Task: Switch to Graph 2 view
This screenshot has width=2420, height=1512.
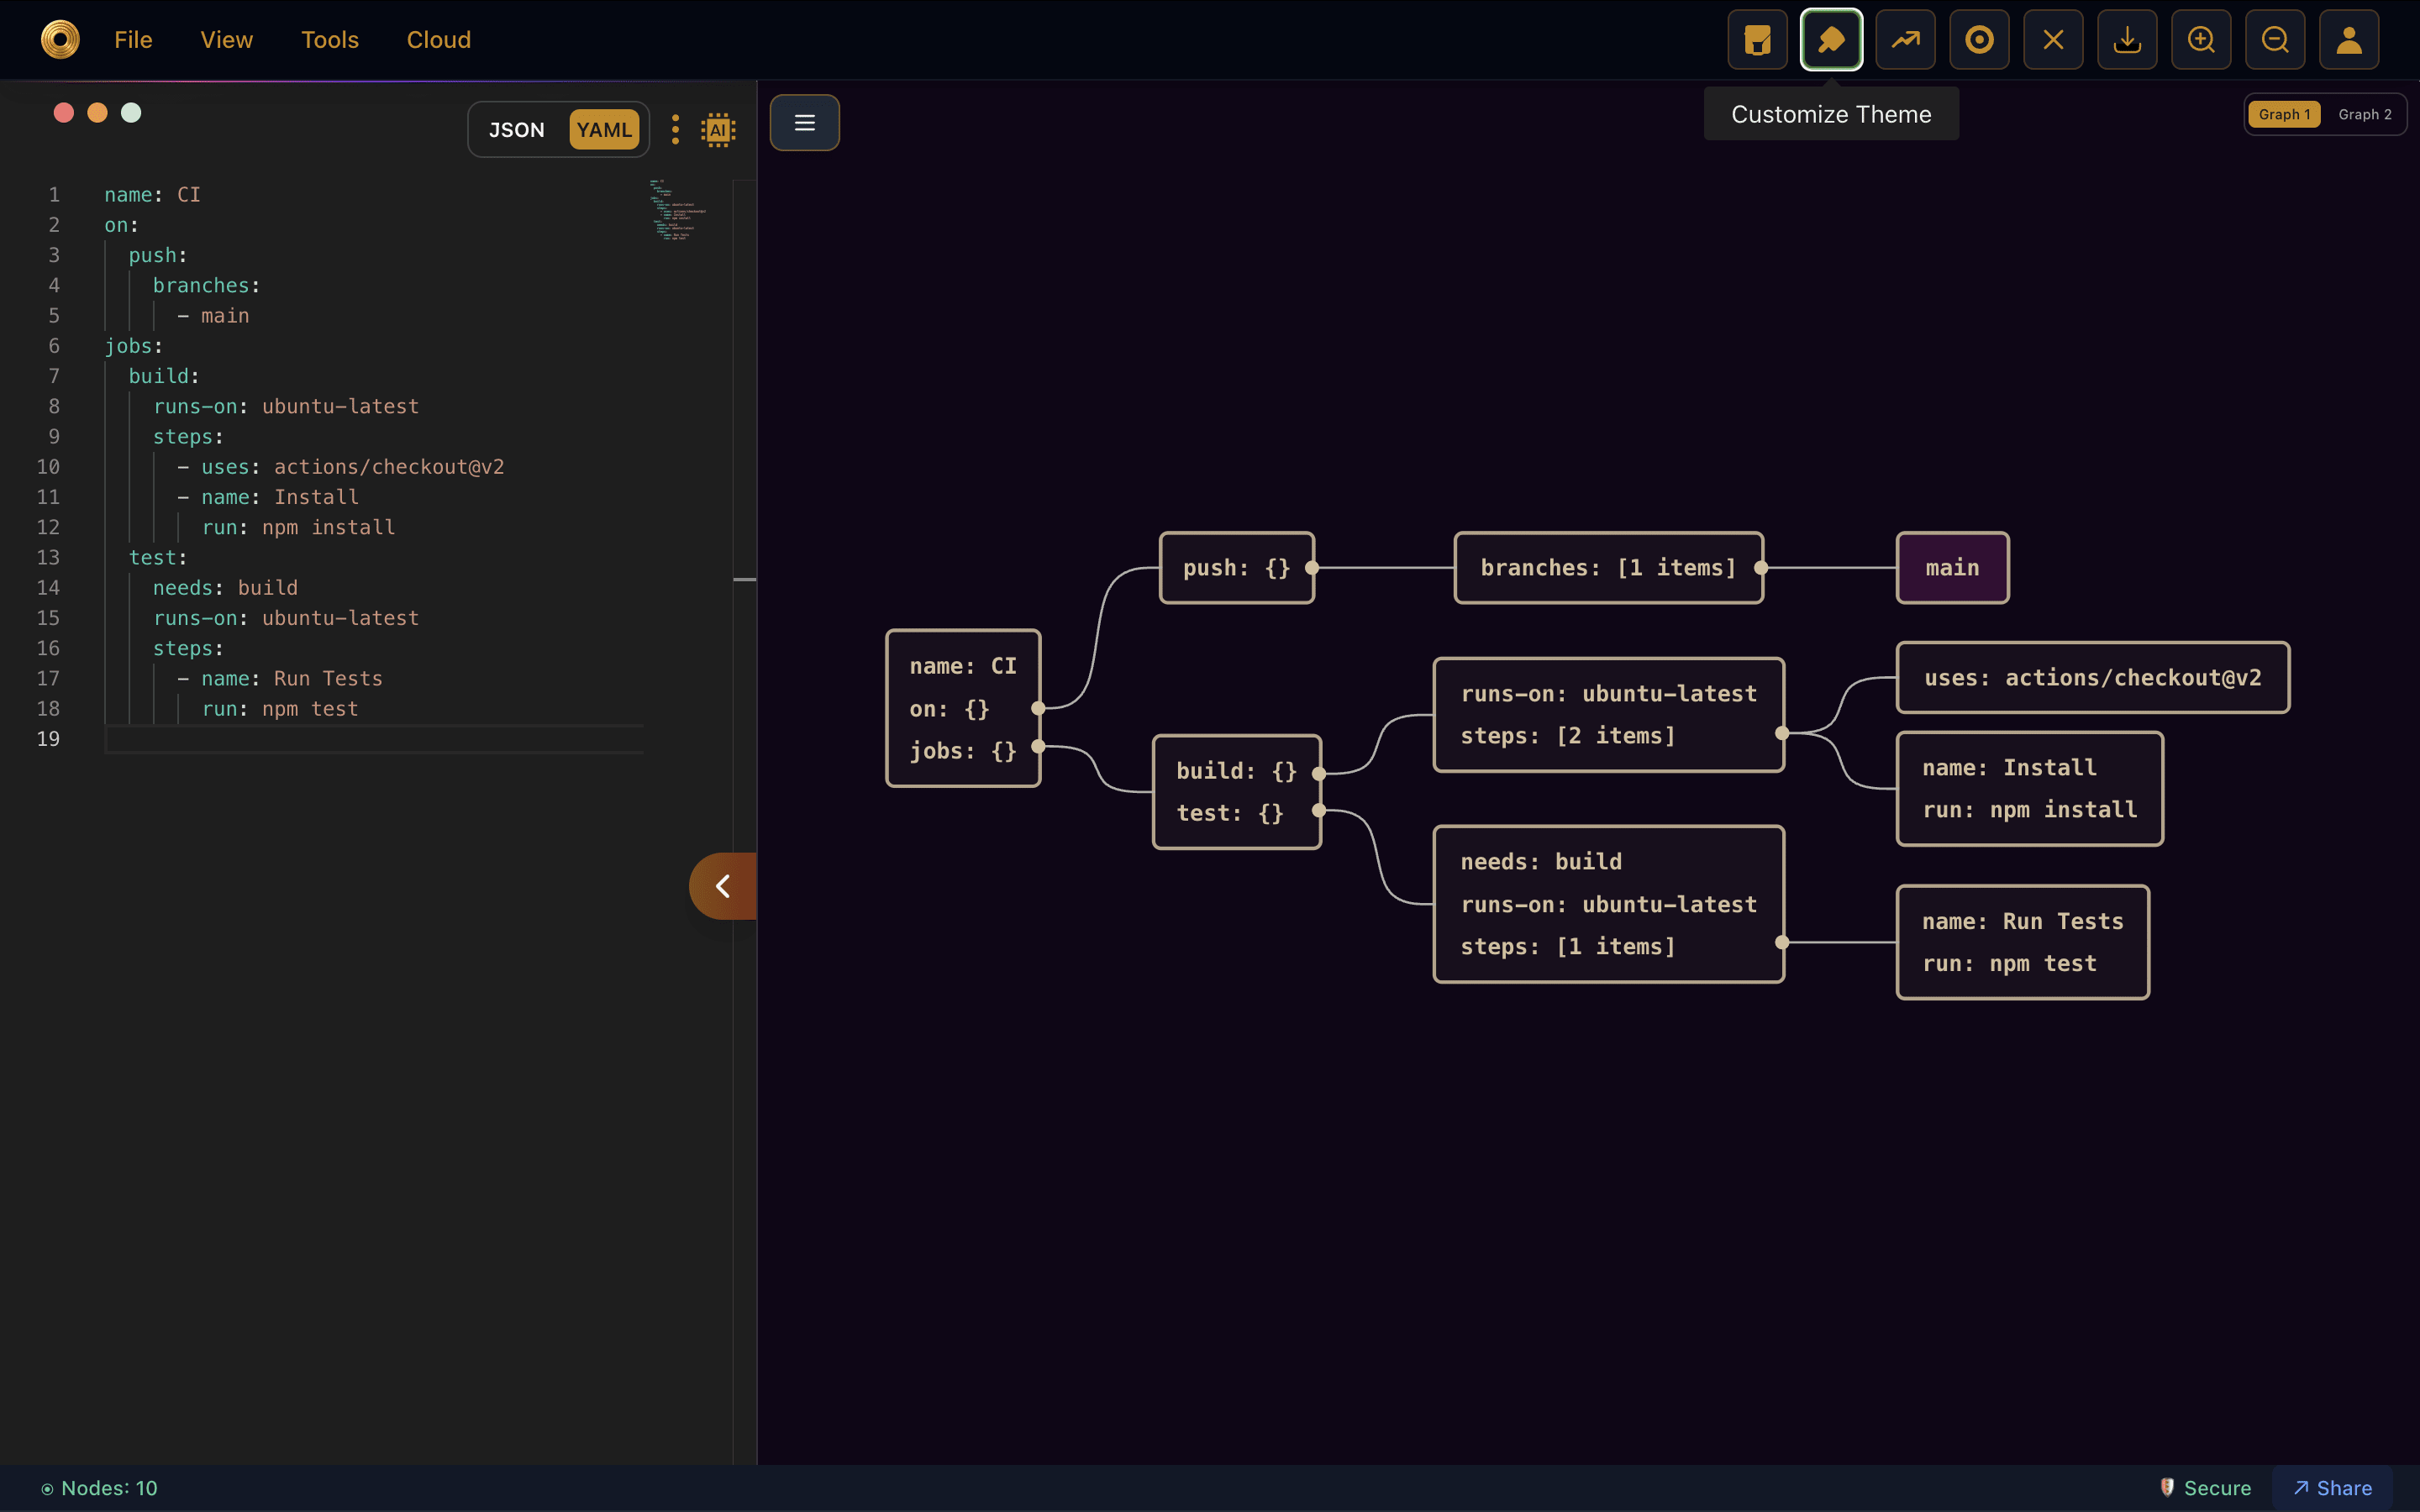Action: [2364, 114]
